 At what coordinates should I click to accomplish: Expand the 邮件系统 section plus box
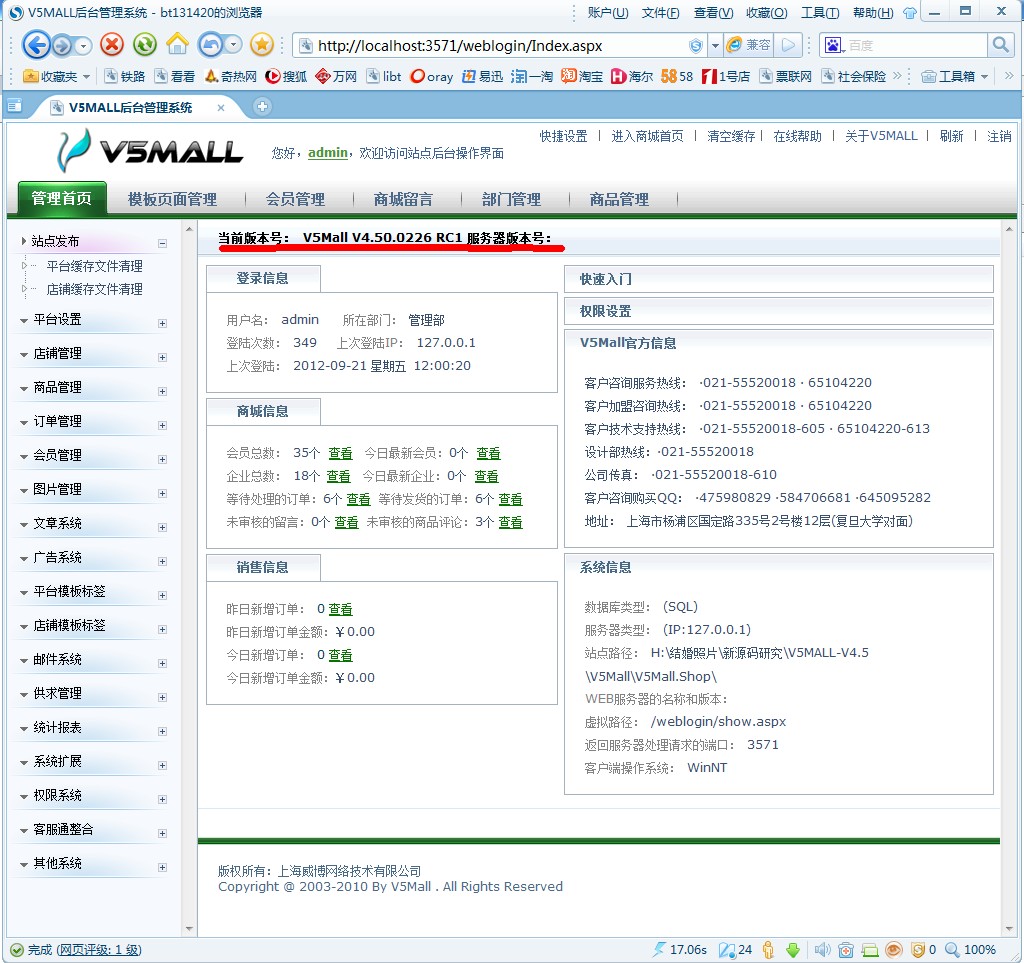[163, 663]
